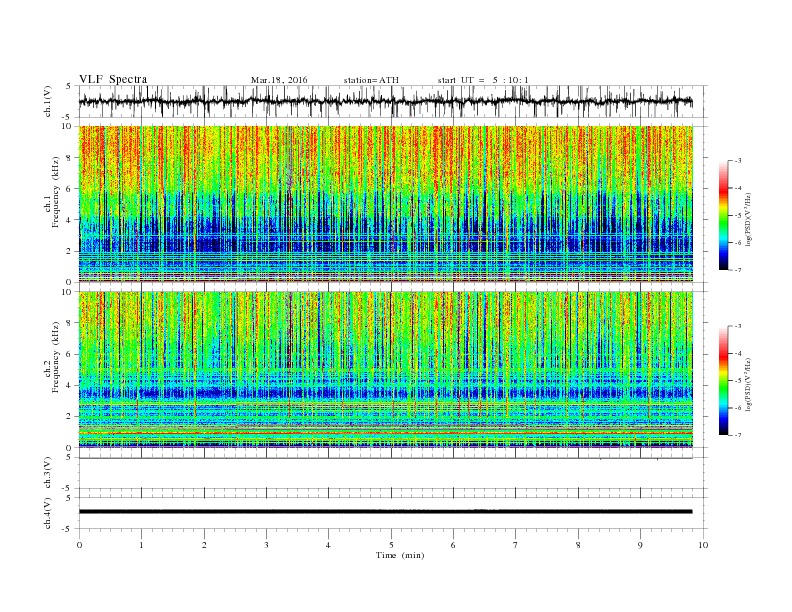Click the ch.1 'log(PSD)(V²/Hz)' colorbar label
Image resolution: width=792 pixels, height=612 pixels.
click(x=748, y=219)
